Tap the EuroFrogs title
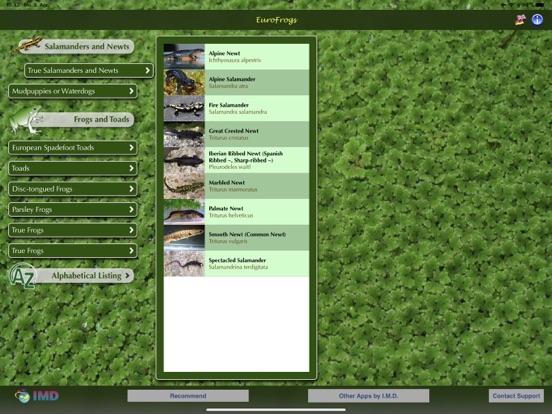The image size is (552, 414). pyautogui.click(x=276, y=20)
